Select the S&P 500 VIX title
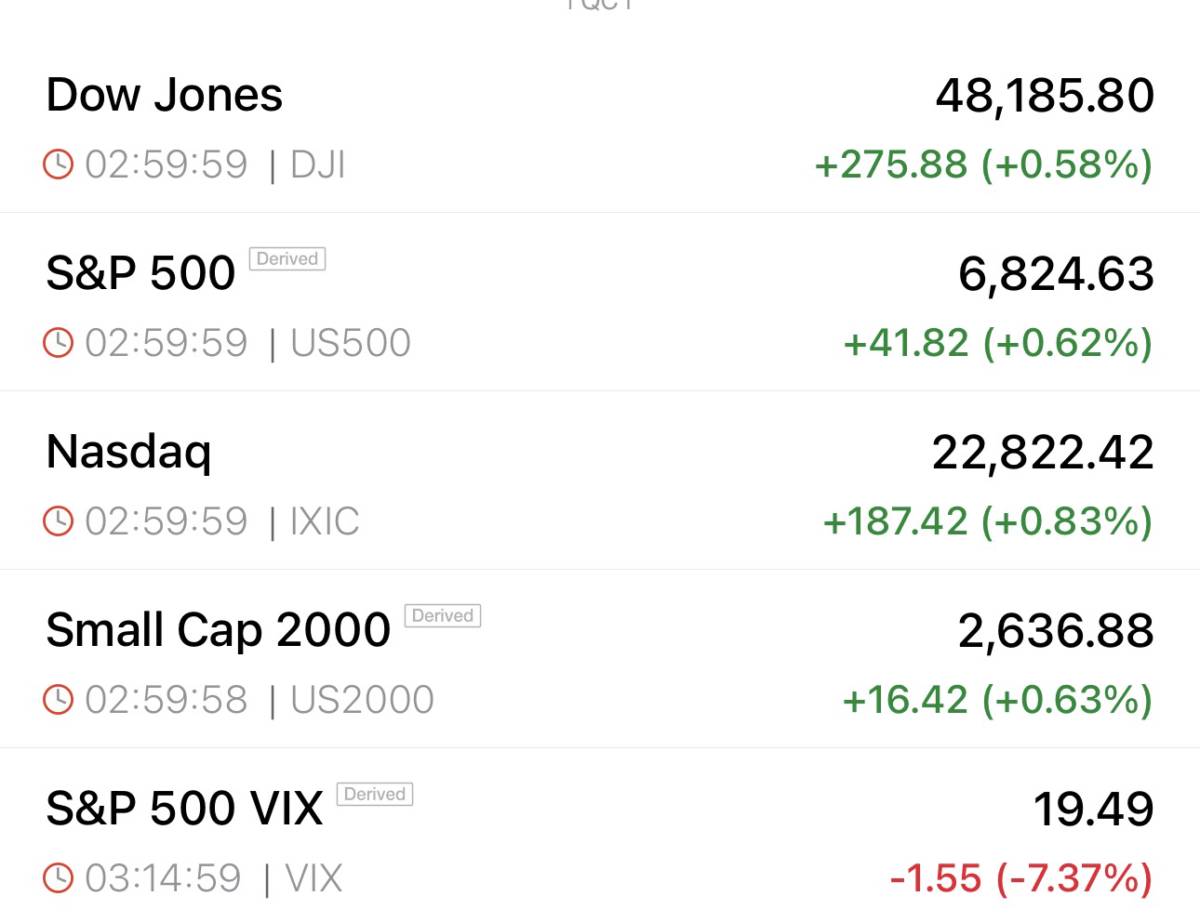Viewport: 1200px width, 922px height. coord(184,808)
